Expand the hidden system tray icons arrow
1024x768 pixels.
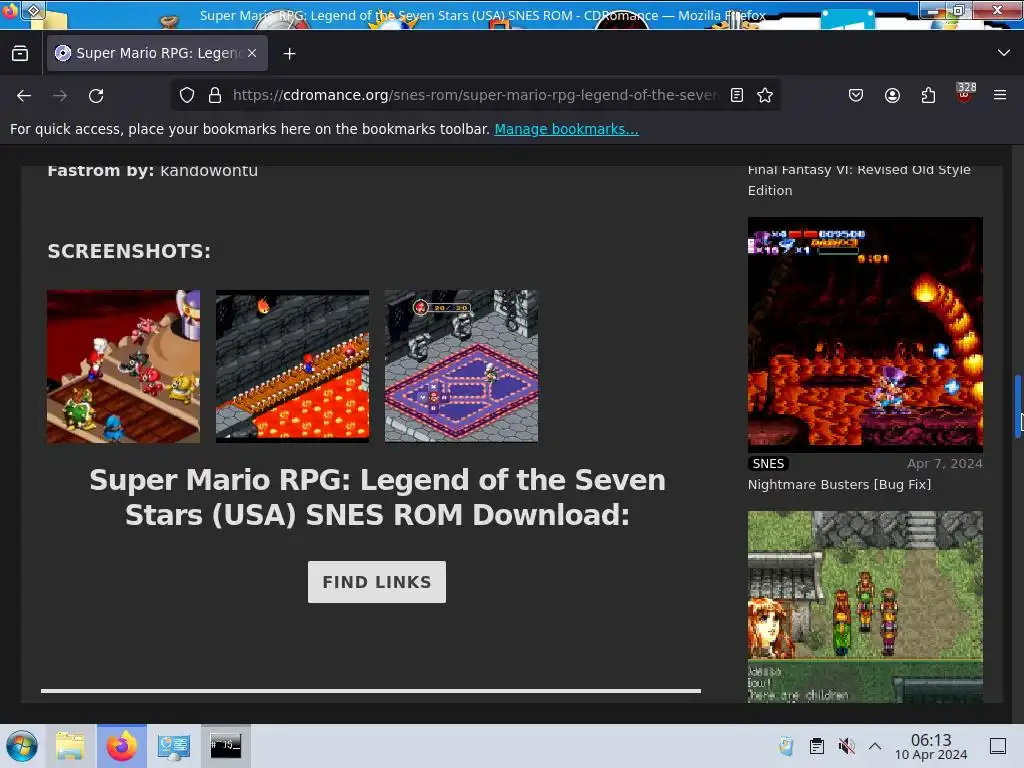tap(875, 746)
